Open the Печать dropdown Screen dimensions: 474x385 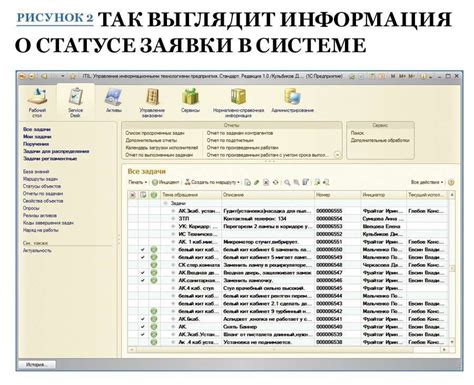138,182
